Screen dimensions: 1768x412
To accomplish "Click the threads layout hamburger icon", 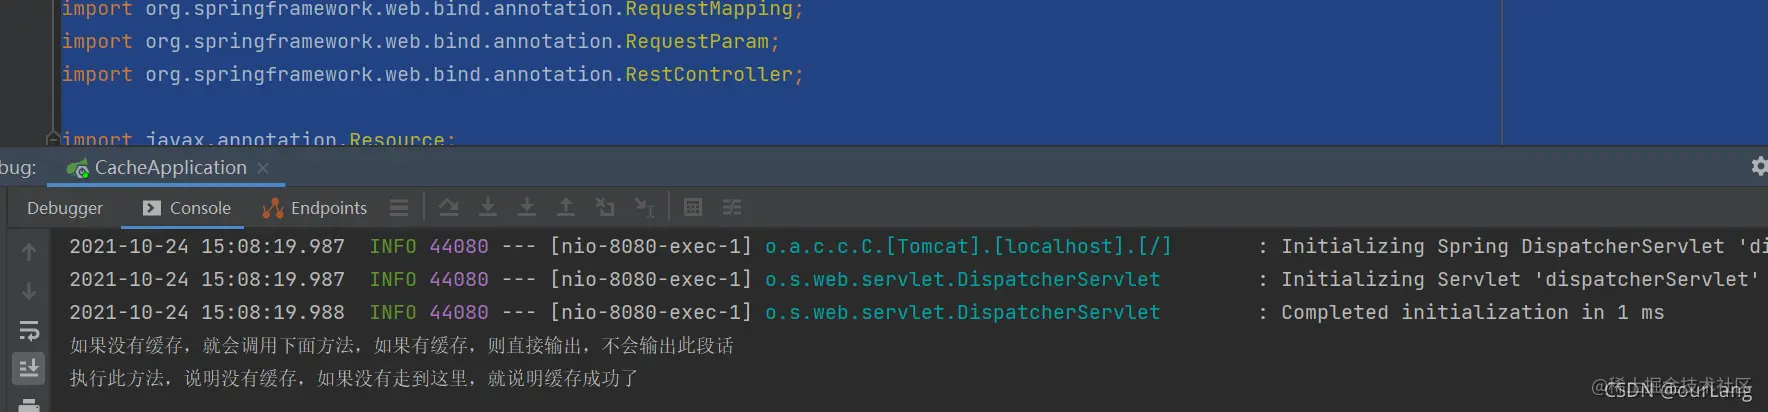I will 399,207.
